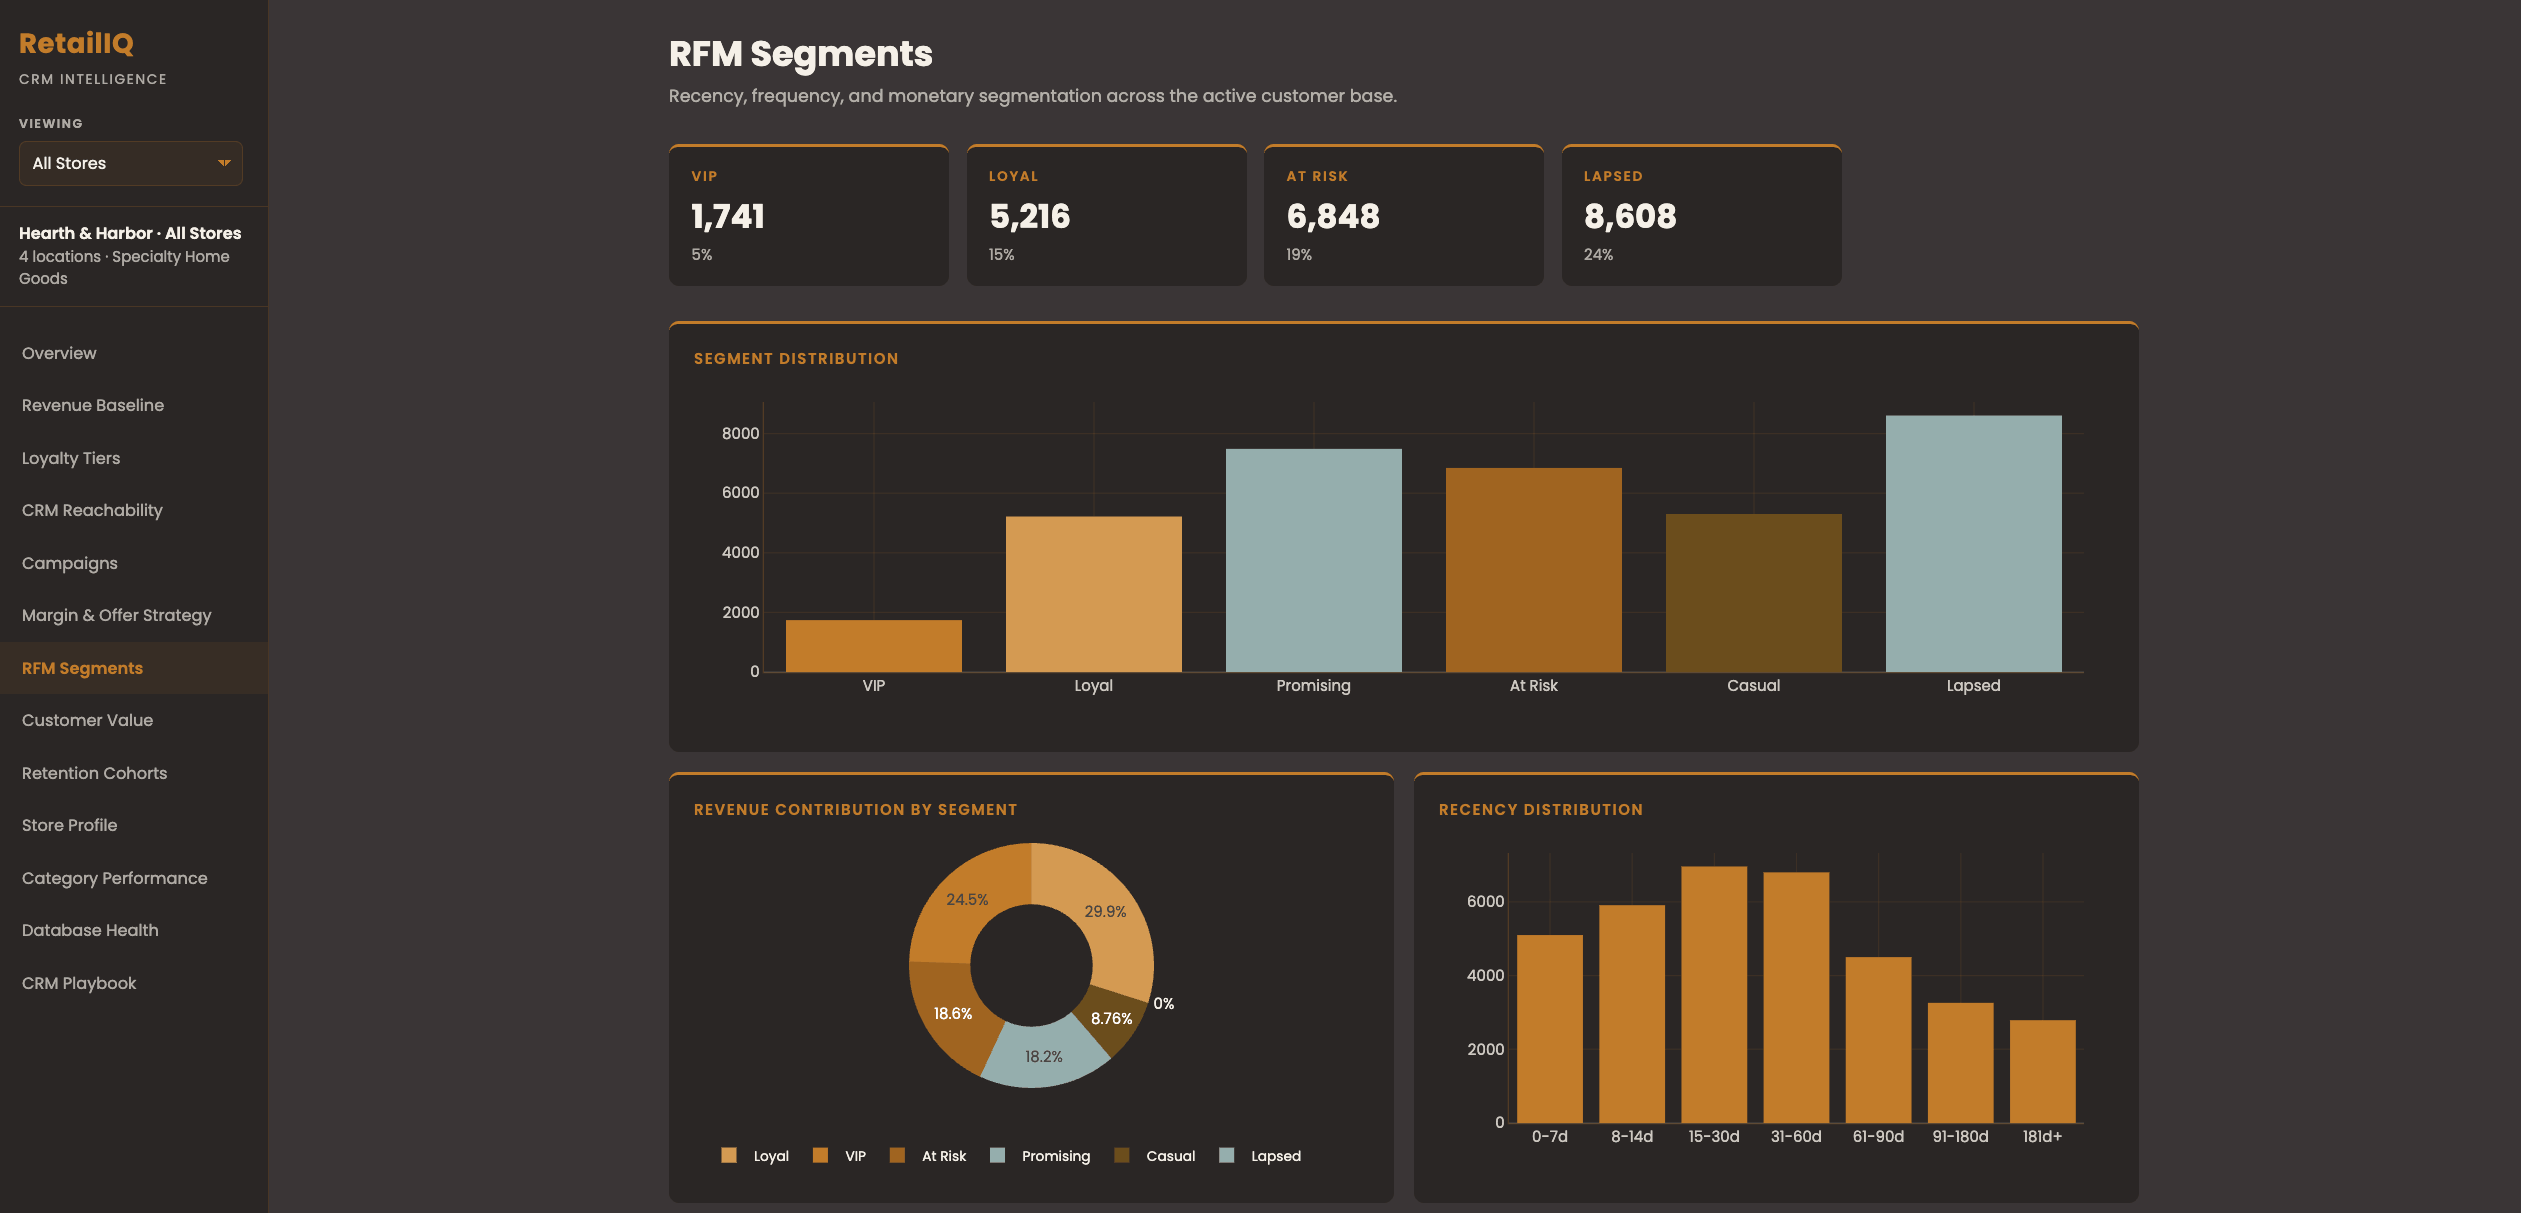
Task: Click the At Risk 6,848 card
Action: [x=1403, y=215]
